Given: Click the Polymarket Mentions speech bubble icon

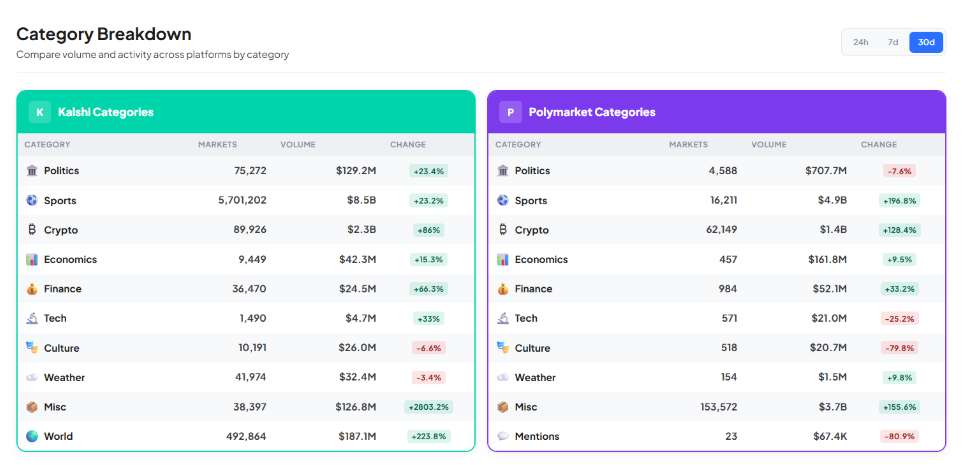Looking at the screenshot, I should tap(503, 437).
